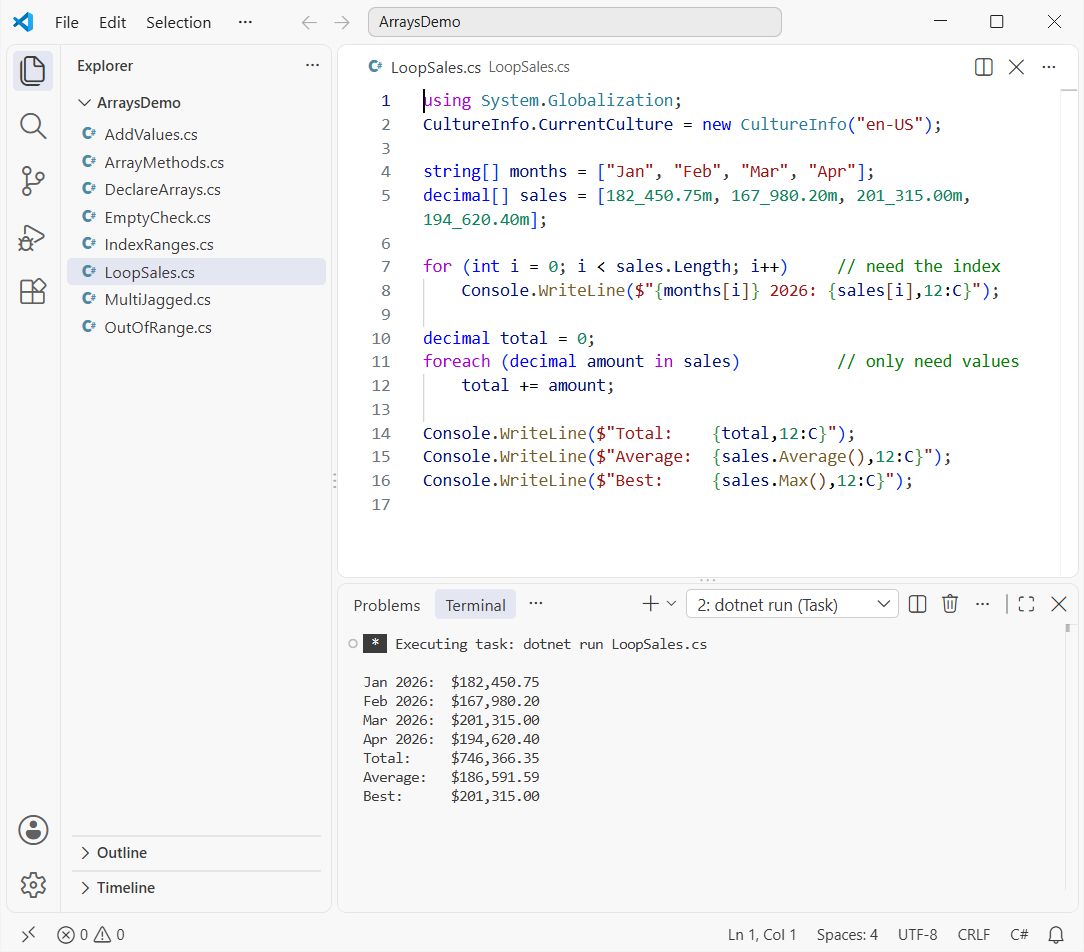Change language mode via C#

[1019, 935]
